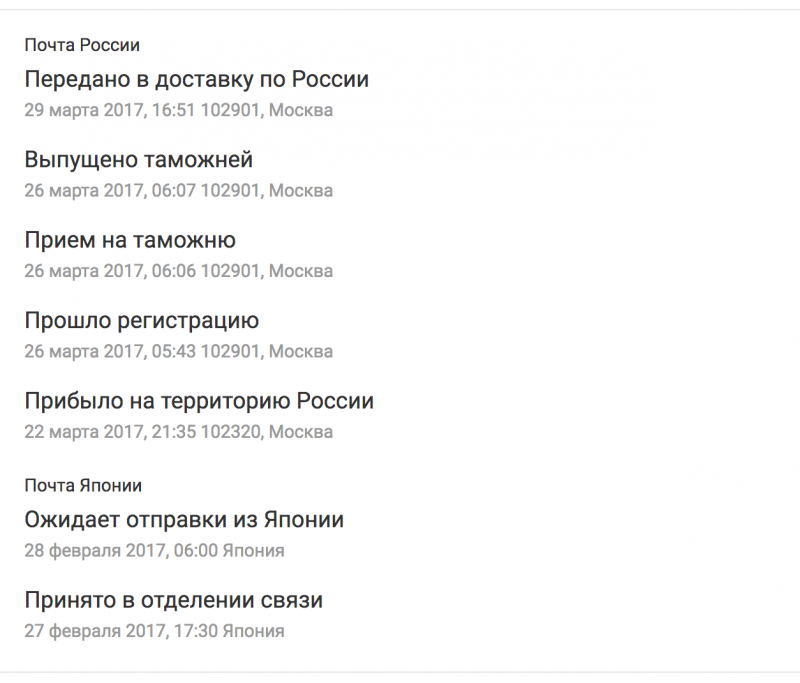Click the "Почта Японии" section header
The width and height of the screenshot is (800, 683).
point(83,486)
